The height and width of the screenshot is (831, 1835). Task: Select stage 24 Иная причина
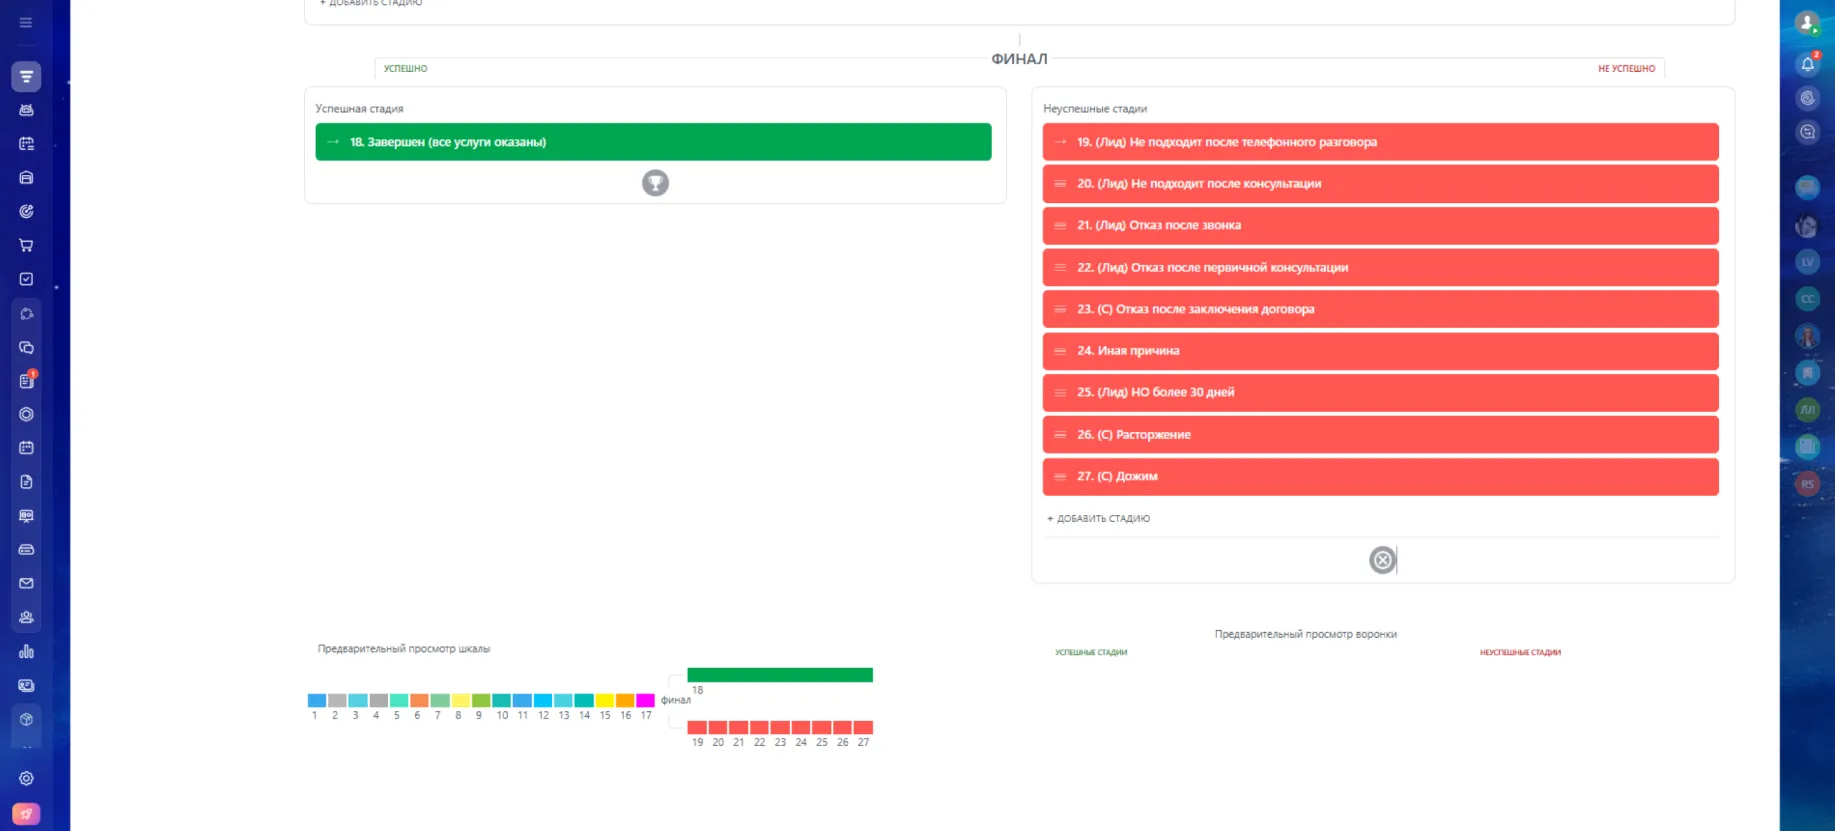pyautogui.click(x=1380, y=351)
